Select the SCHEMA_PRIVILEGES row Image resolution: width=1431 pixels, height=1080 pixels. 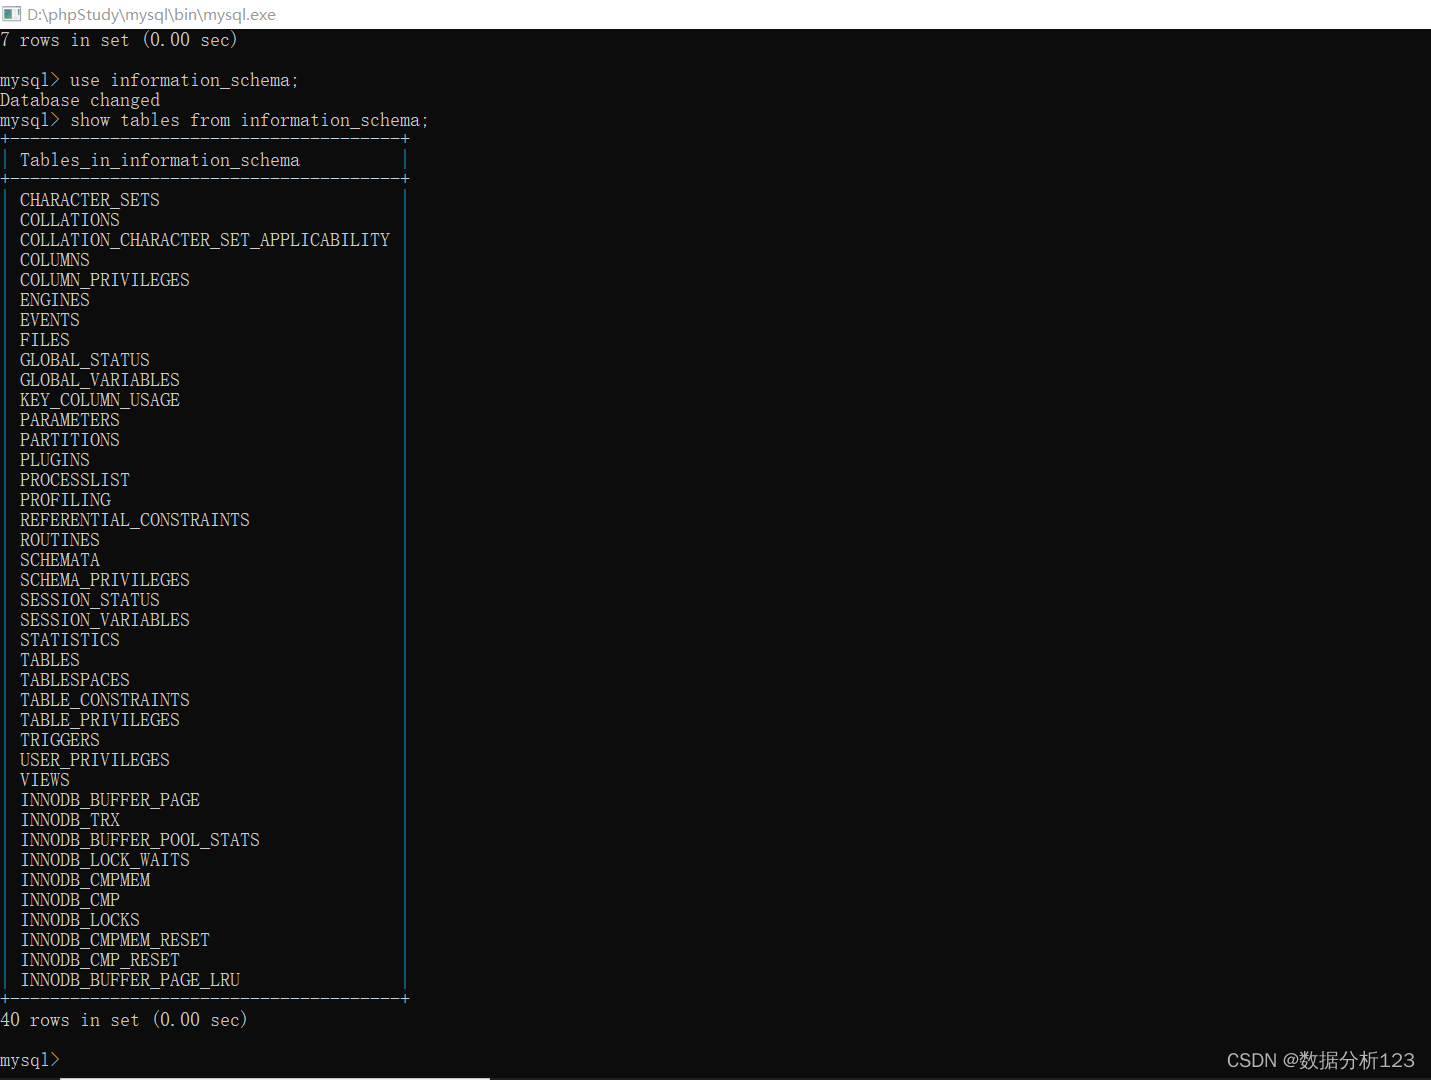(x=105, y=580)
